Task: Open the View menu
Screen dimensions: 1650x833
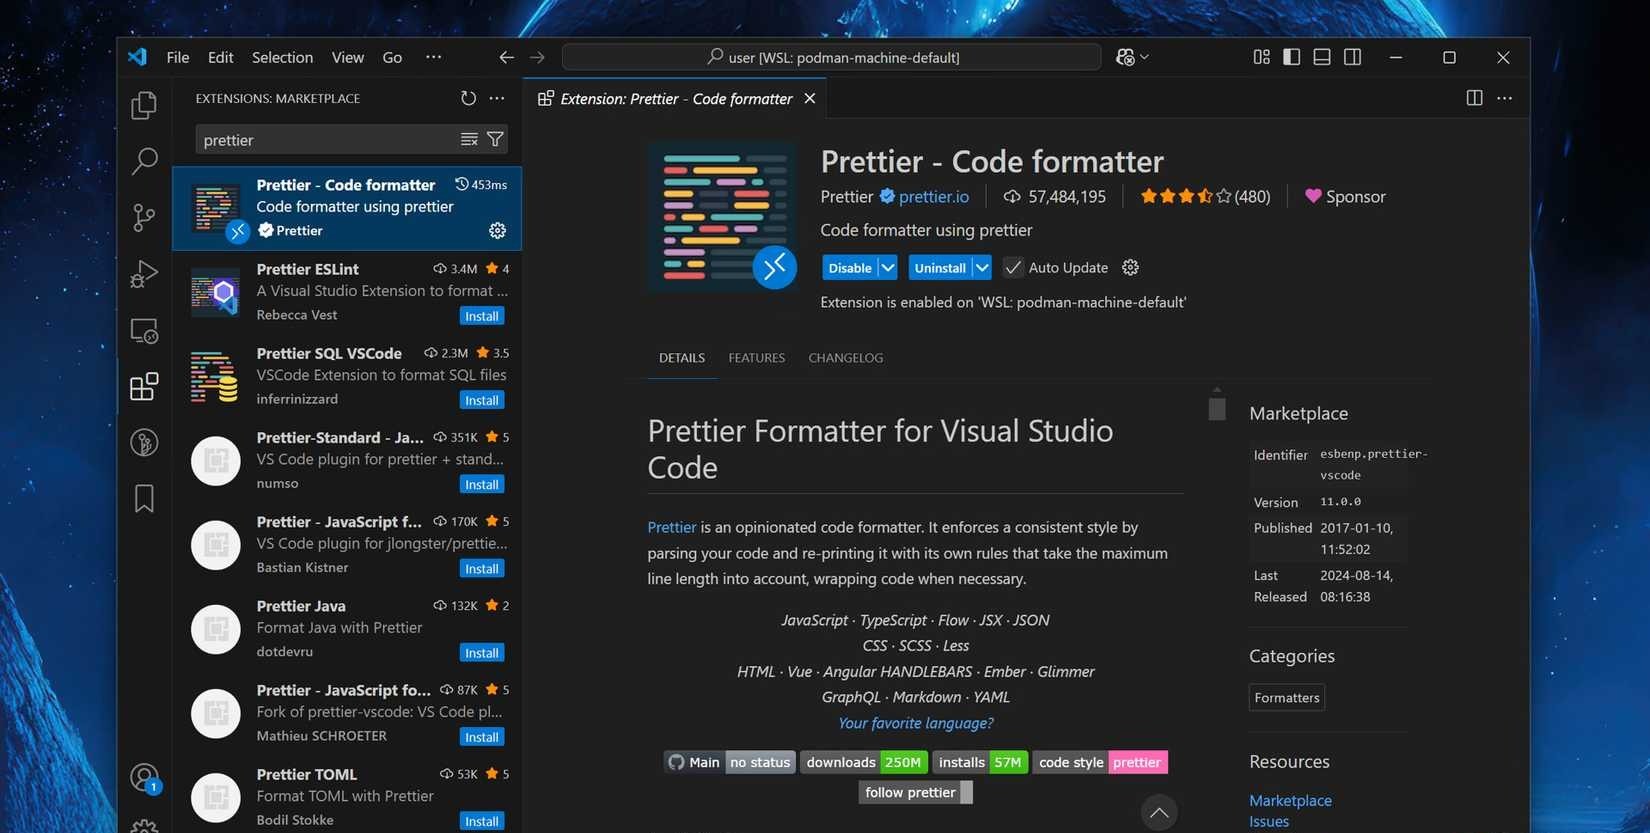Action: tap(348, 57)
